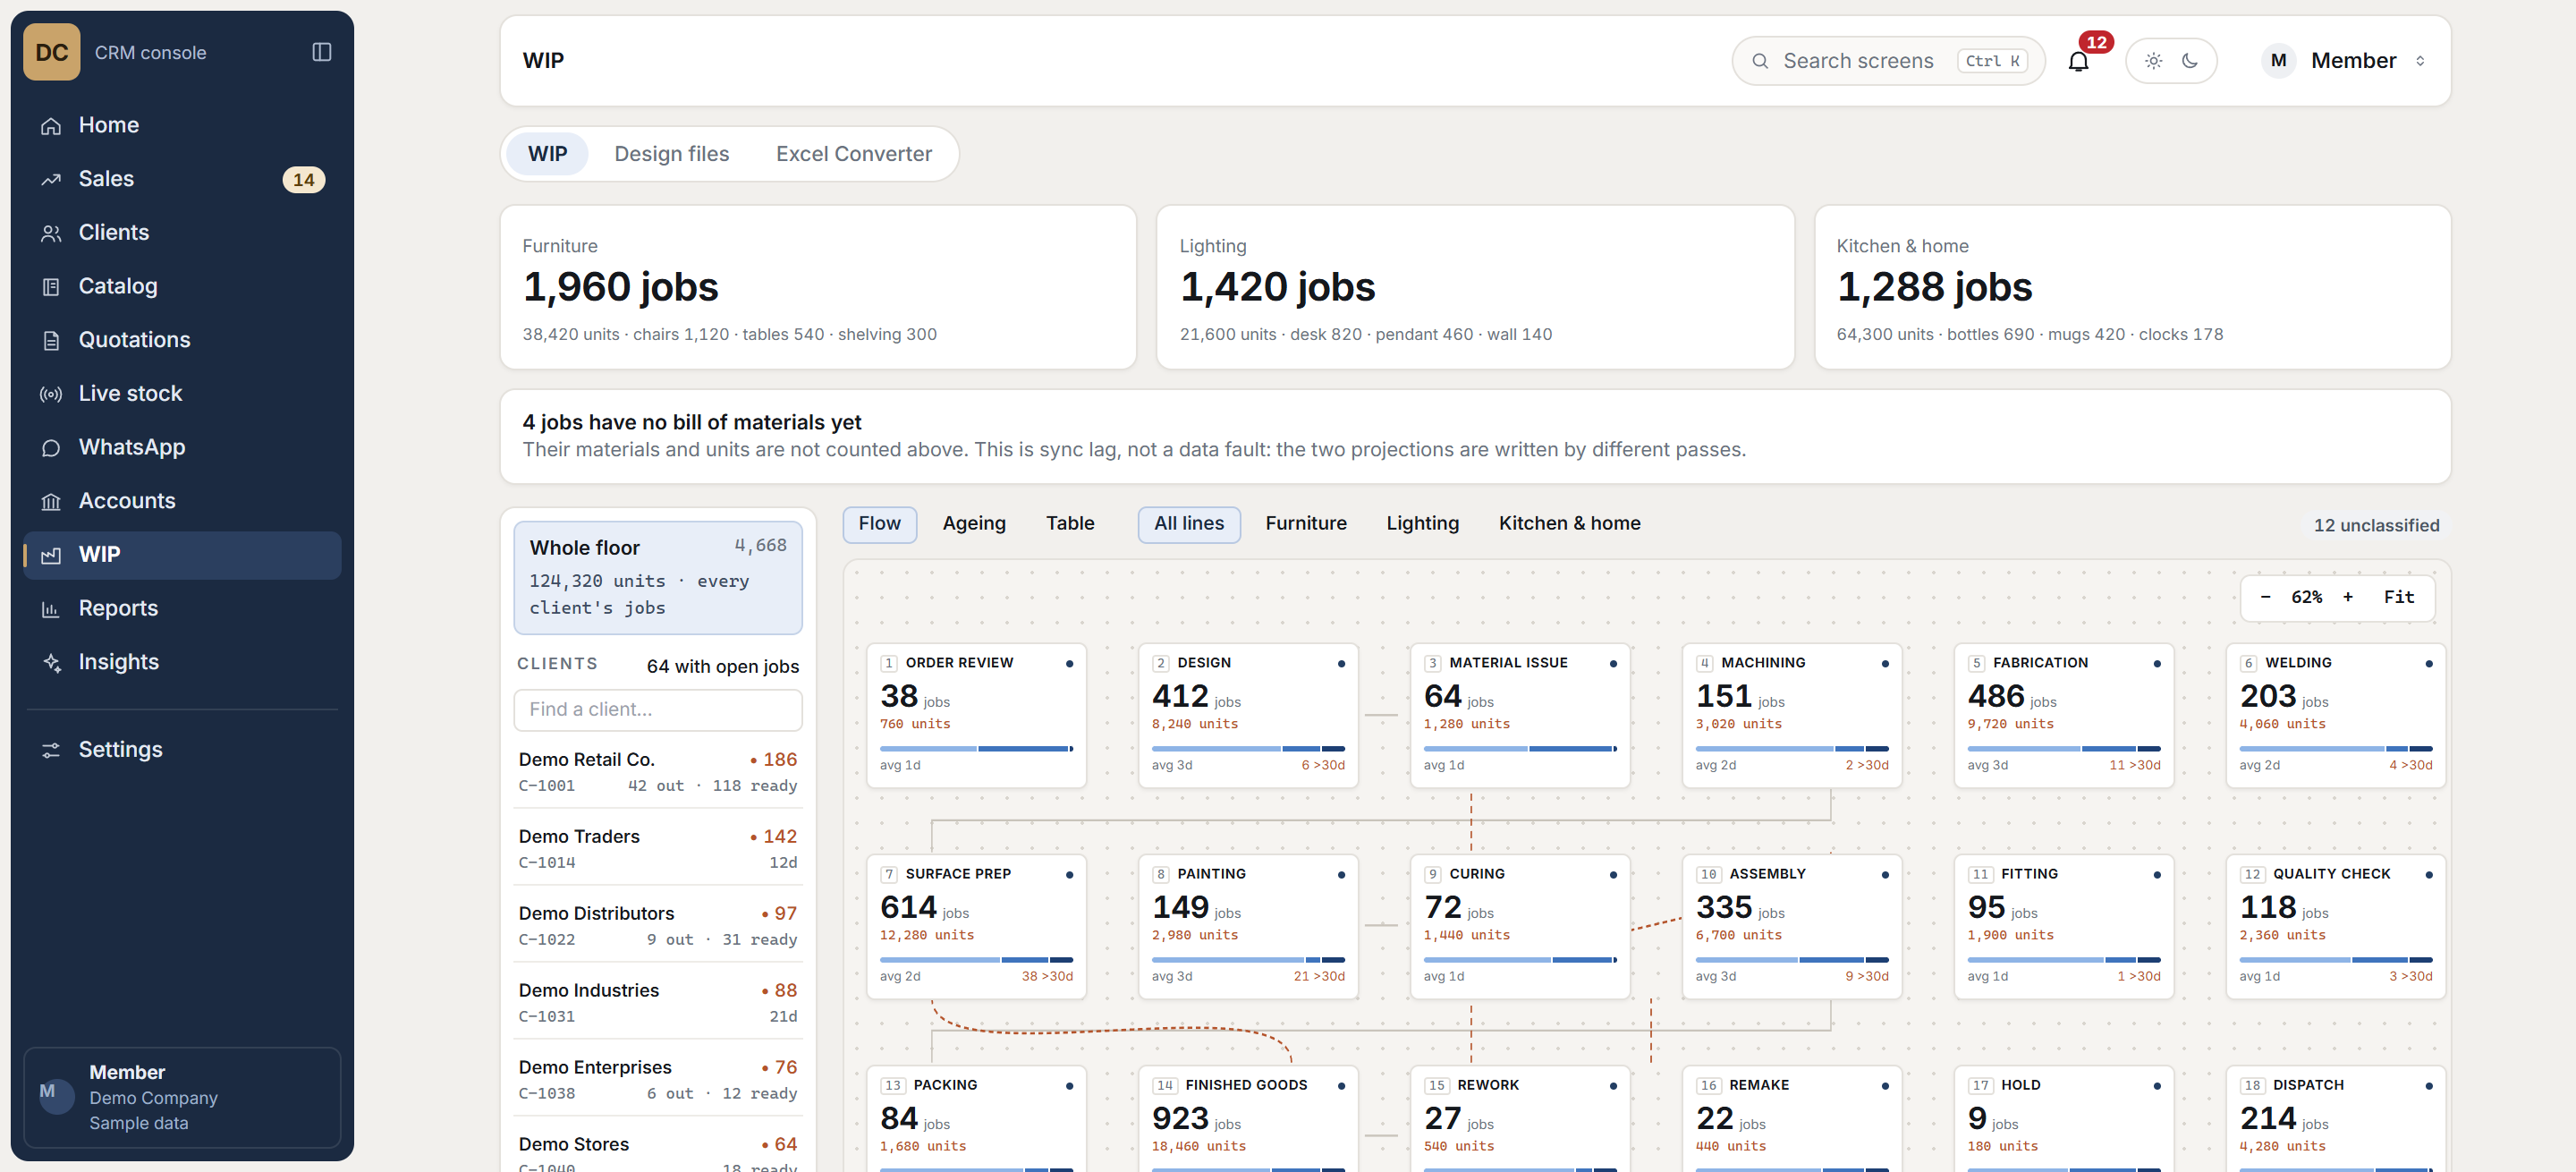This screenshot has height=1172, width=2576.
Task: Open notifications bell with 12 badge
Action: (2079, 61)
